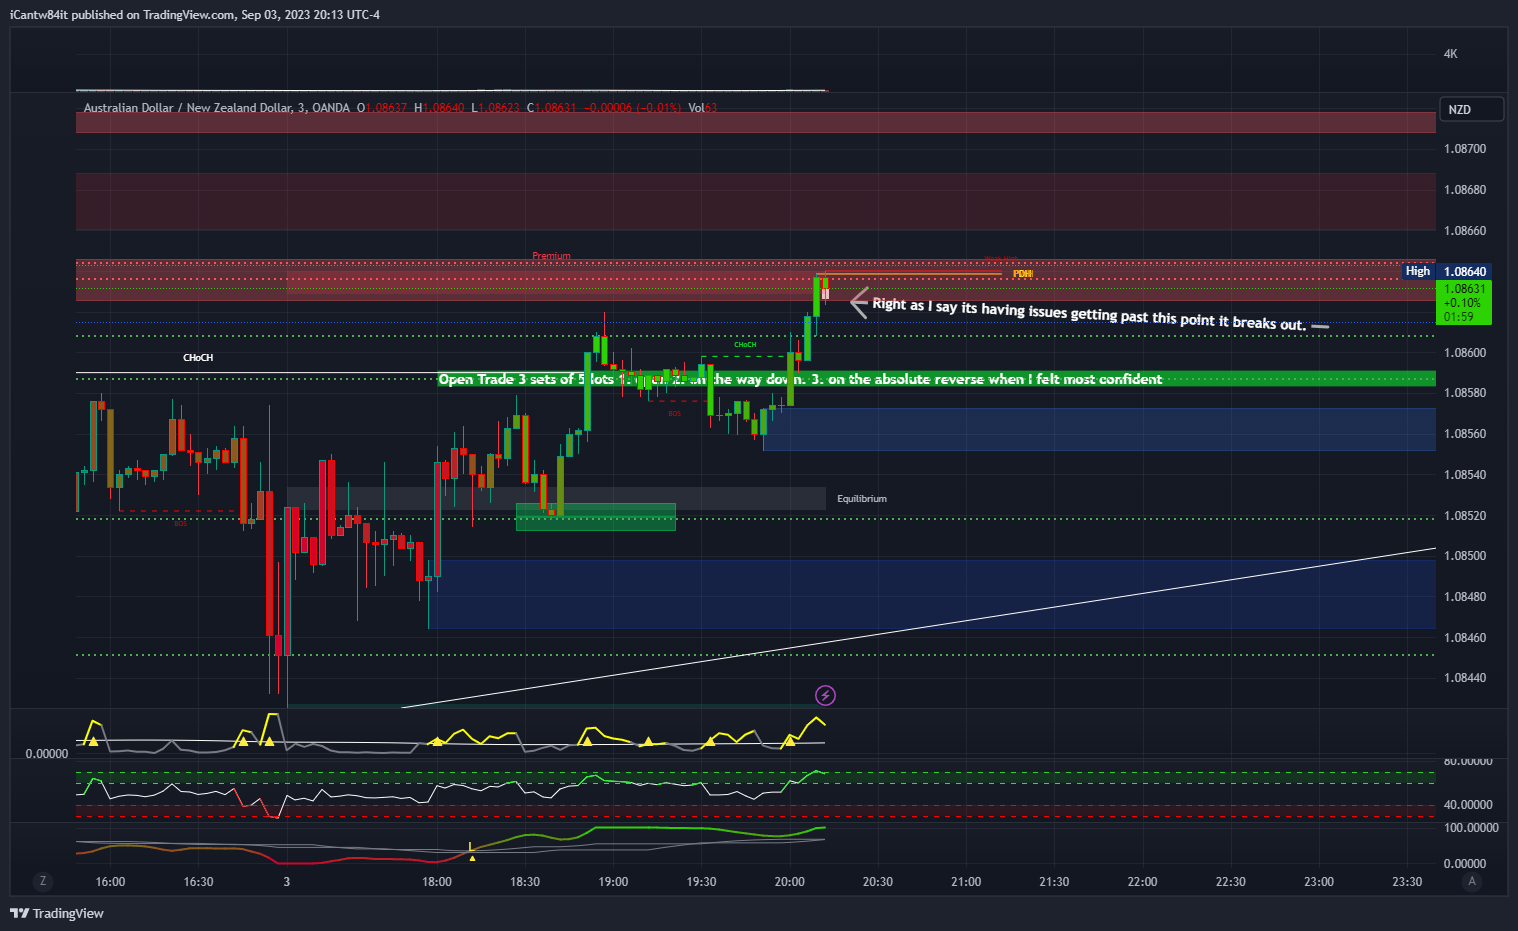
Task: Click the 1.08700 price axis label
Action: [x=1465, y=149]
